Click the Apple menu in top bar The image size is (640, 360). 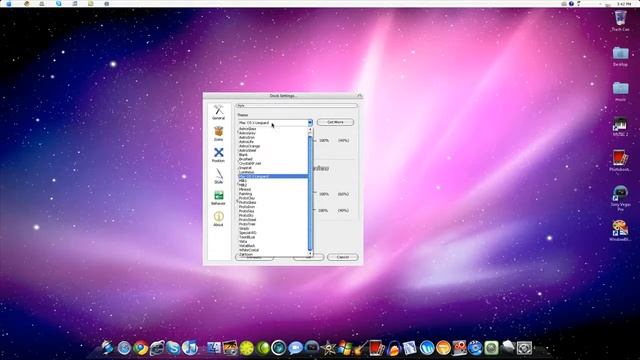coord(9,3)
